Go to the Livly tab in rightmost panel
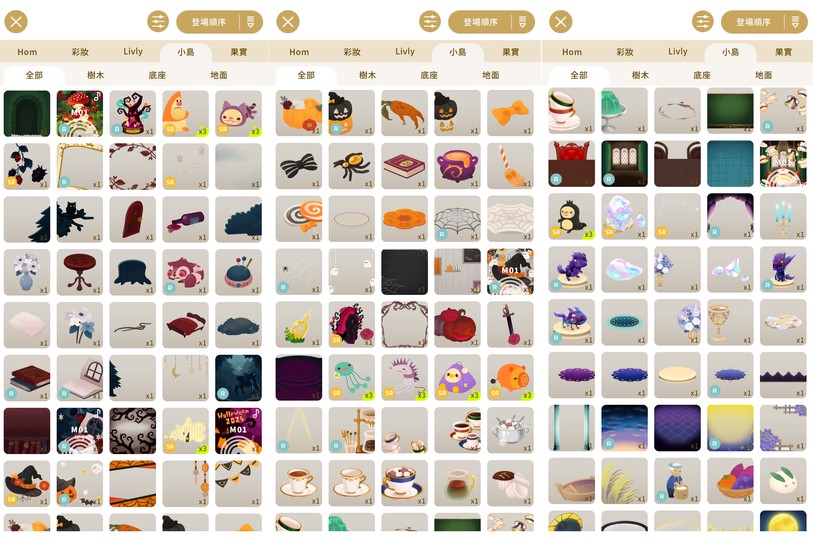813x540 pixels. point(678,51)
